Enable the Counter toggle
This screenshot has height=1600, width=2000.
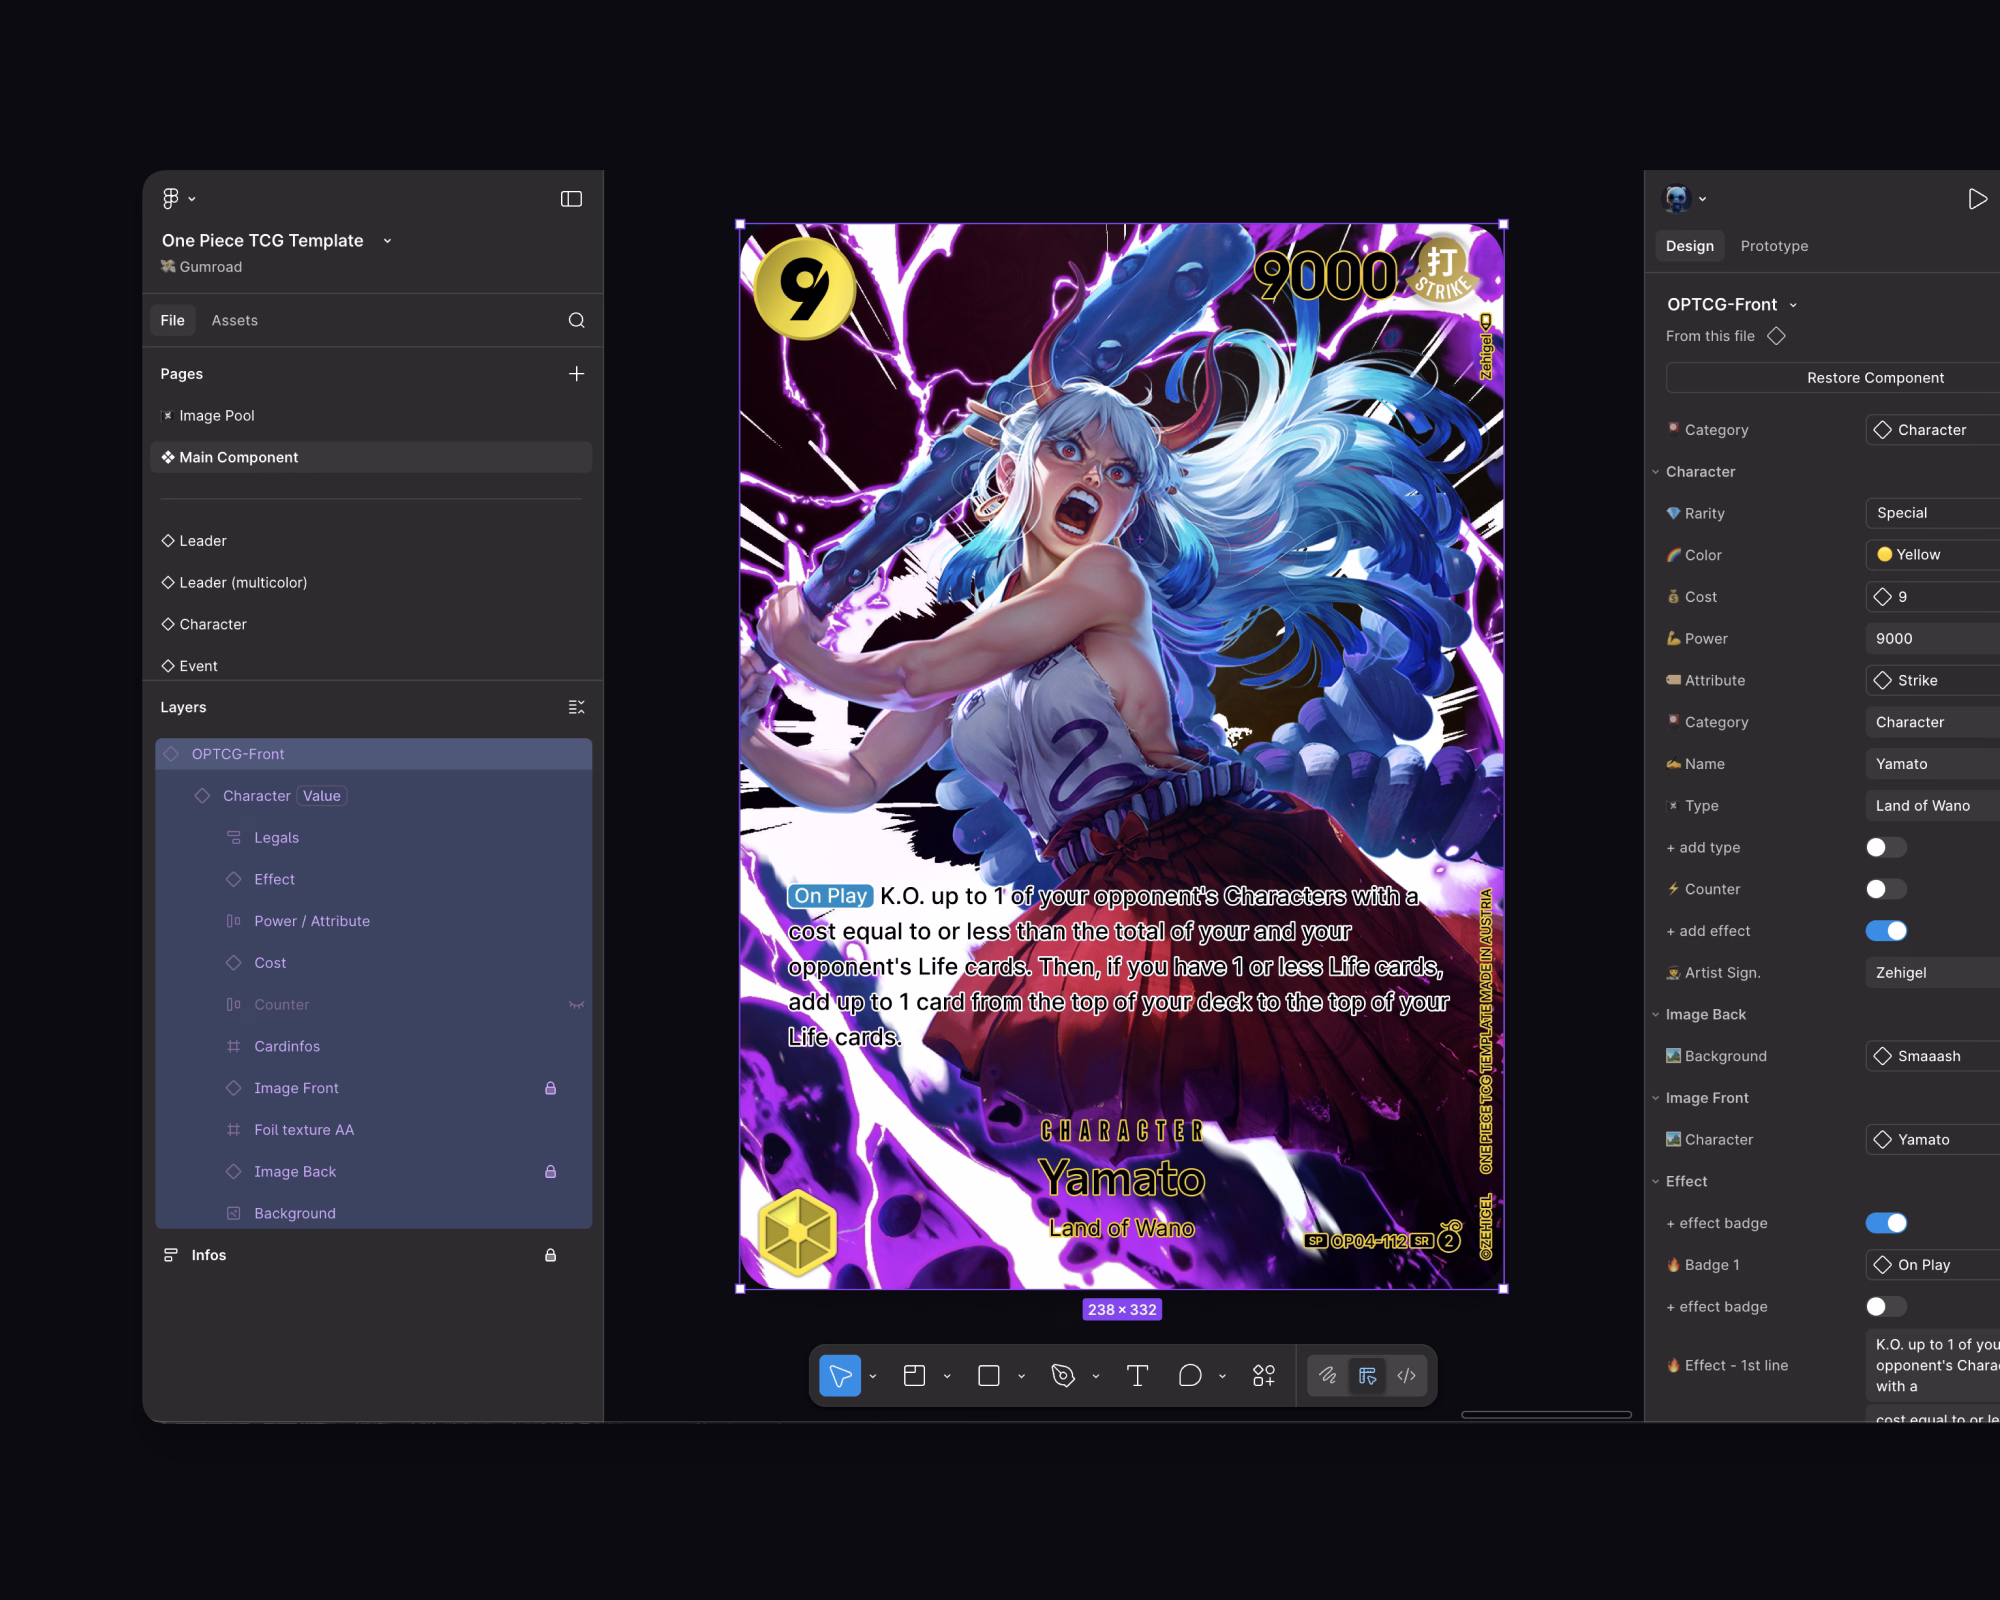[x=1885, y=889]
